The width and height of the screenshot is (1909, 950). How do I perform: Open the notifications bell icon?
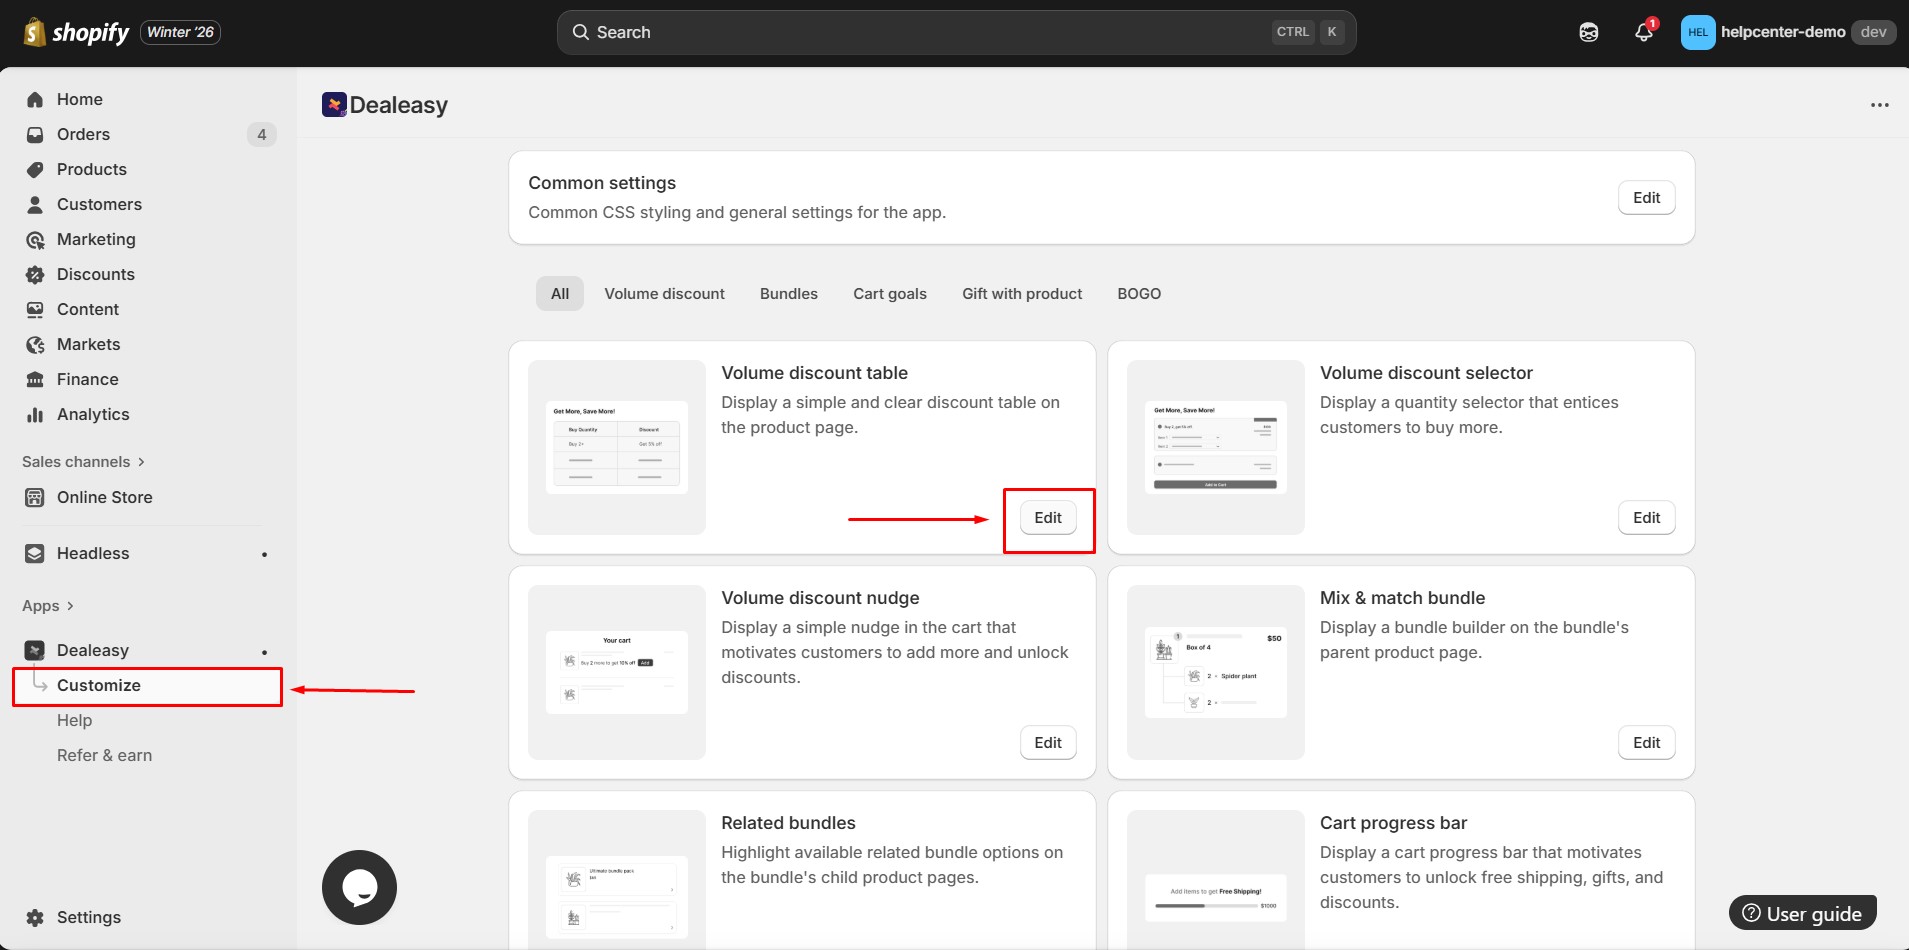click(x=1643, y=32)
